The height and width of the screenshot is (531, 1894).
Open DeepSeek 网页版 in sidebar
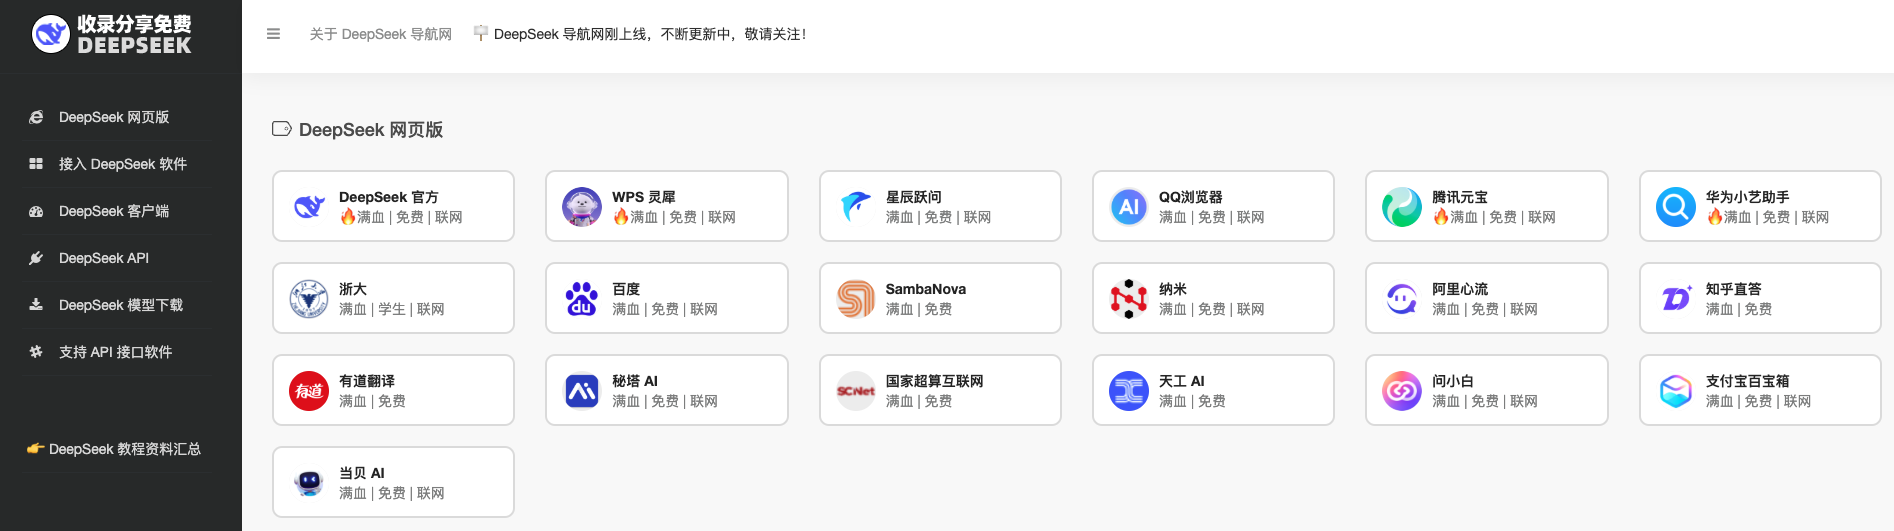pyautogui.click(x=114, y=117)
